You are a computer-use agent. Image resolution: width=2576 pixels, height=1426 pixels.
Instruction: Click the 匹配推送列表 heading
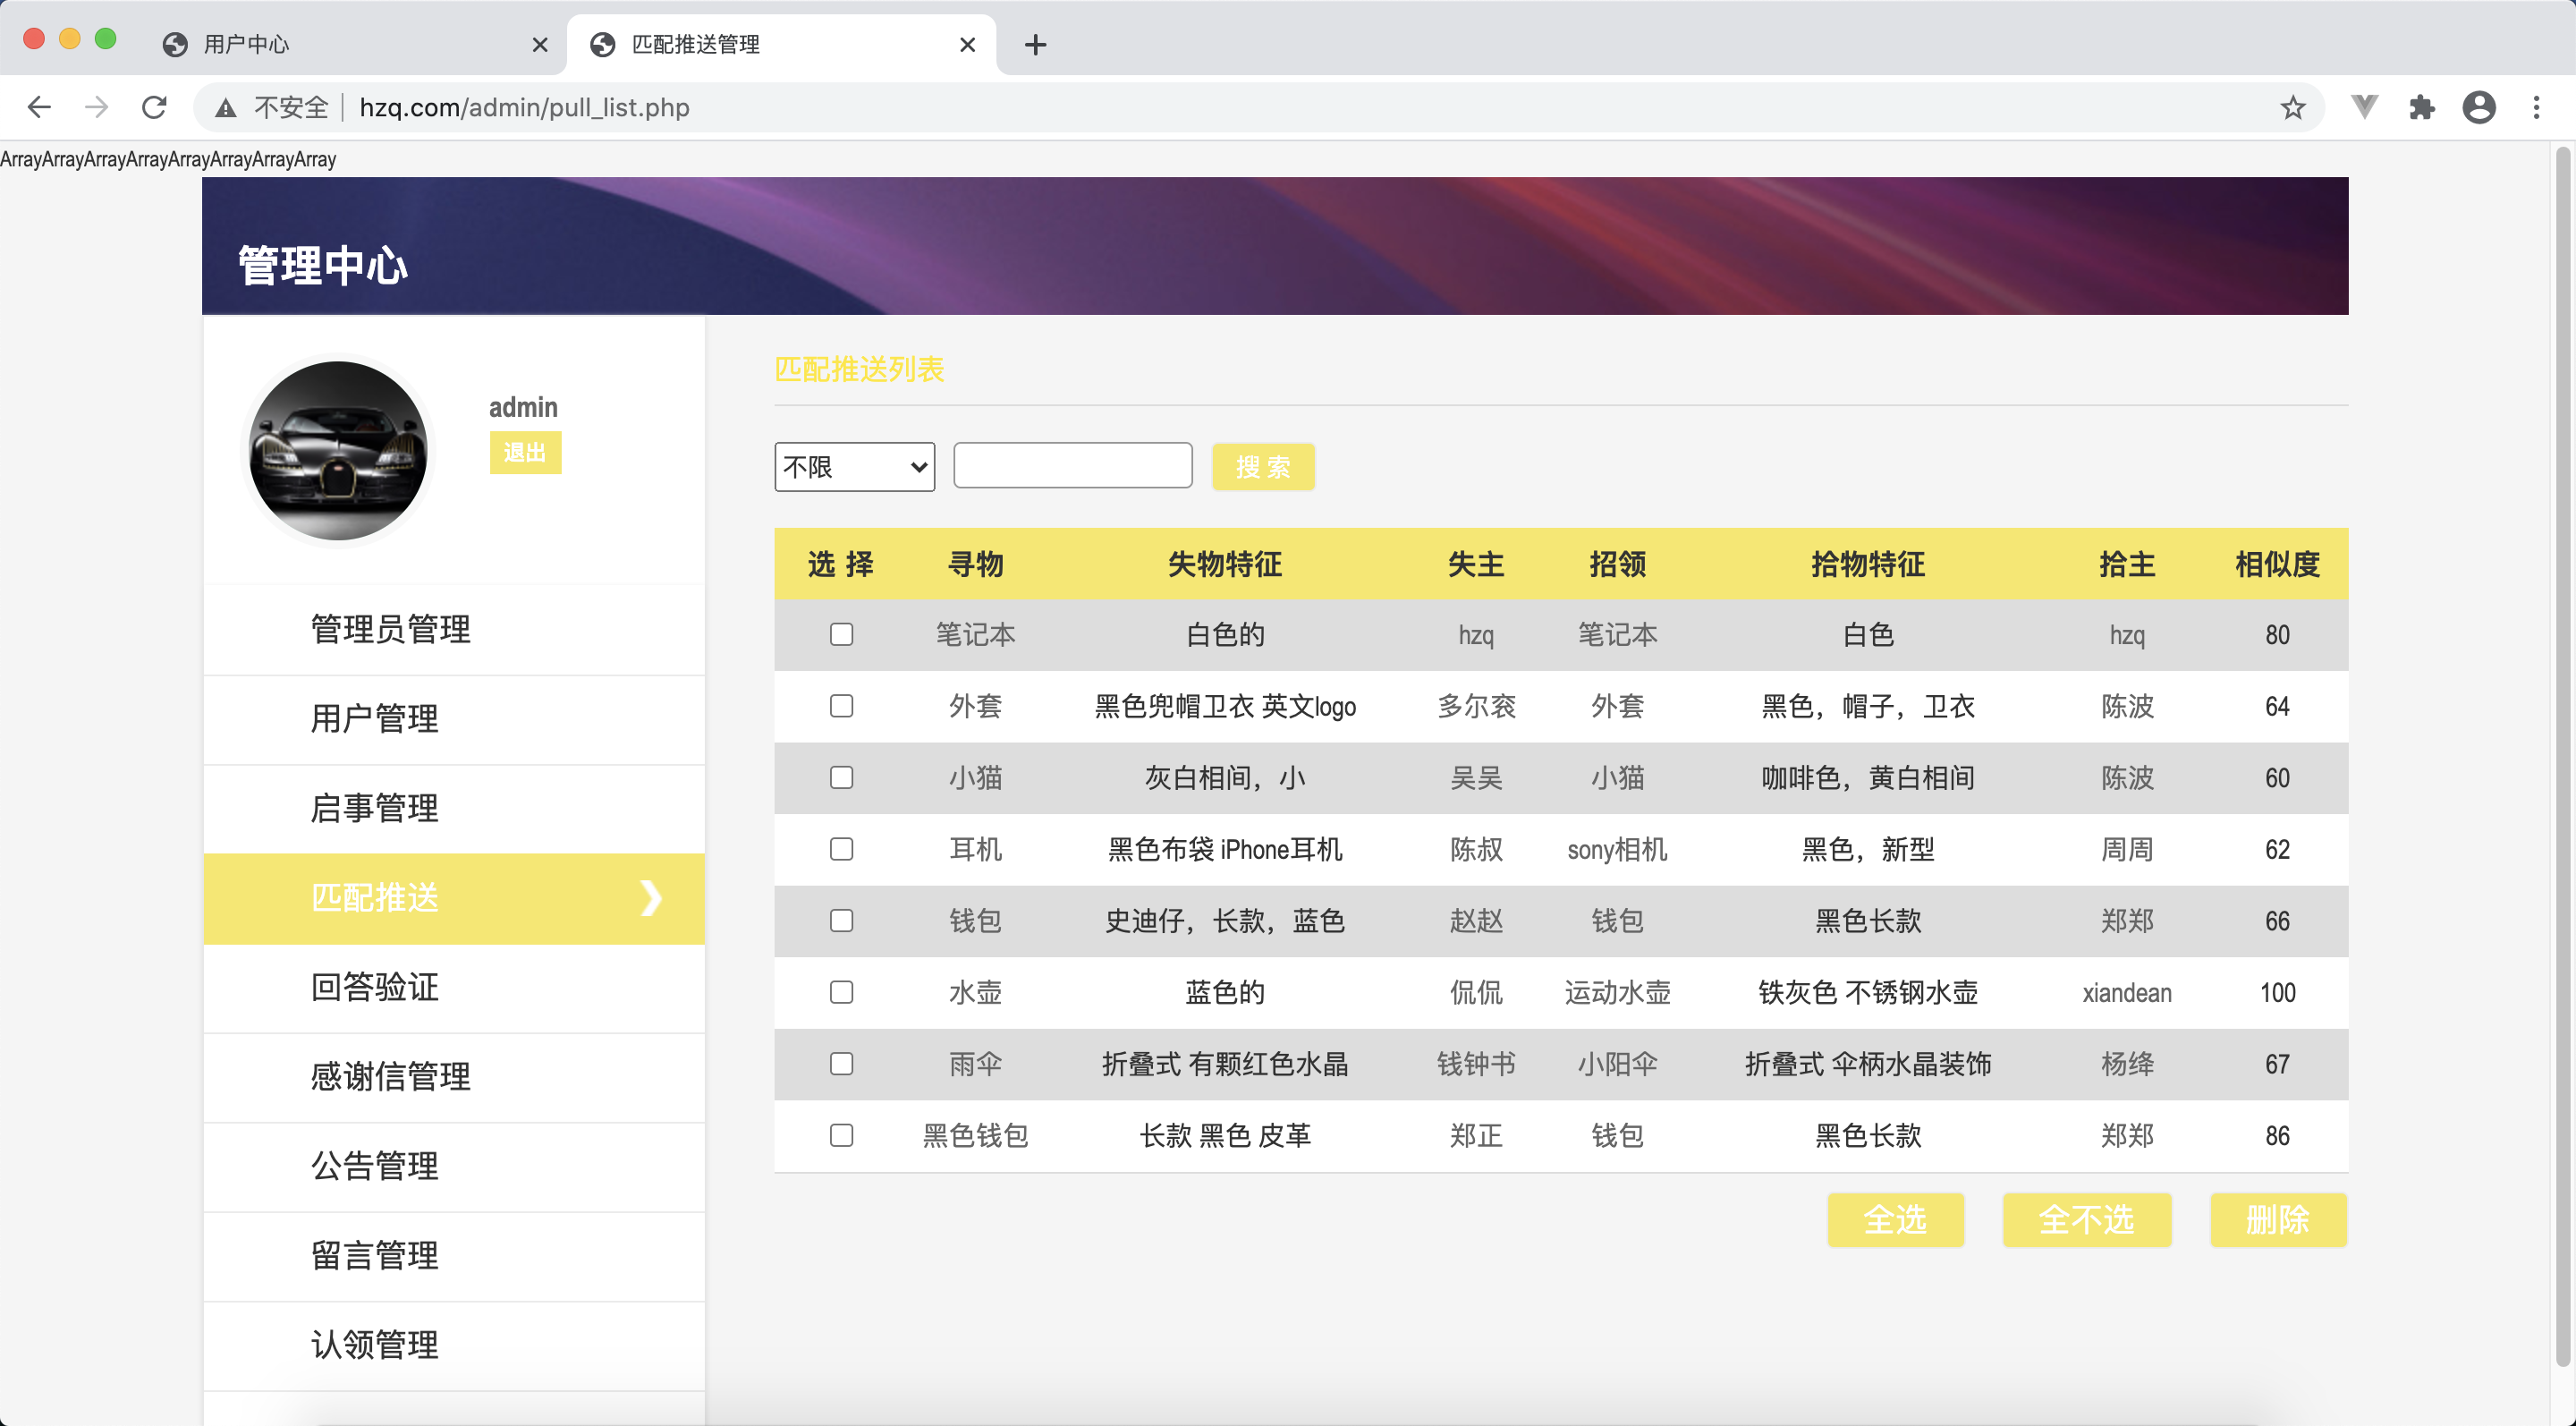[x=859, y=369]
